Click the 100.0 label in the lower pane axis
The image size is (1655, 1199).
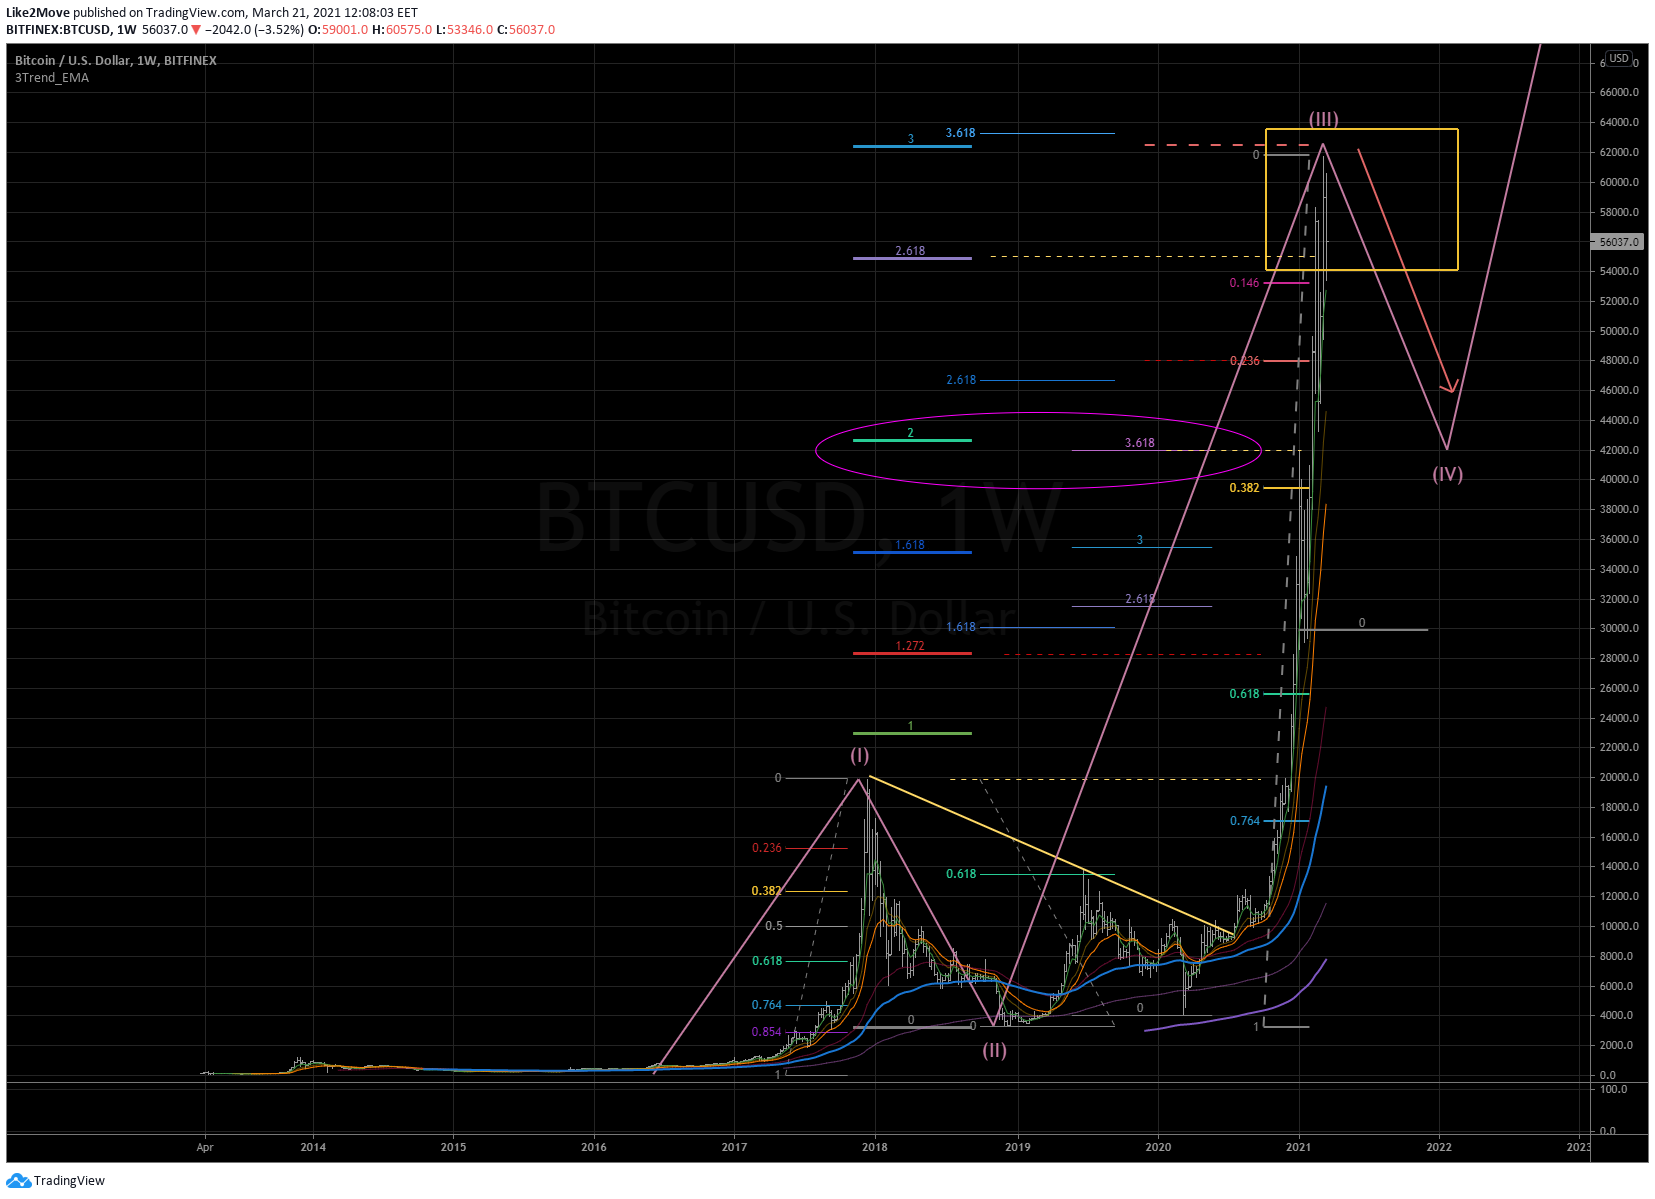pyautogui.click(x=1613, y=1089)
